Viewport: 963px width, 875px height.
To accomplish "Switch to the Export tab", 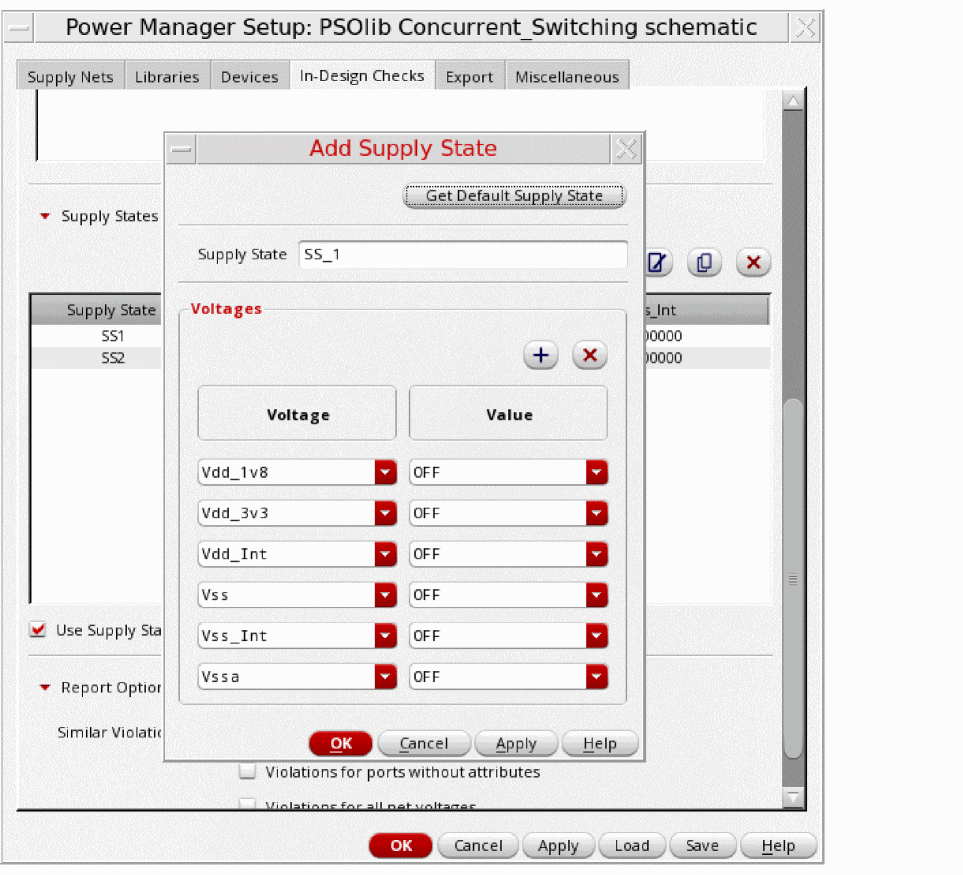I will pyautogui.click(x=469, y=77).
